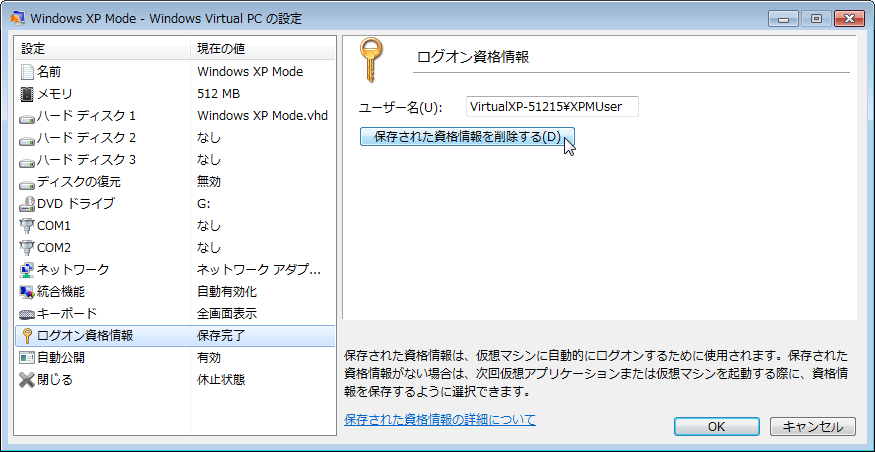Select the COM2 setting row

175,248
